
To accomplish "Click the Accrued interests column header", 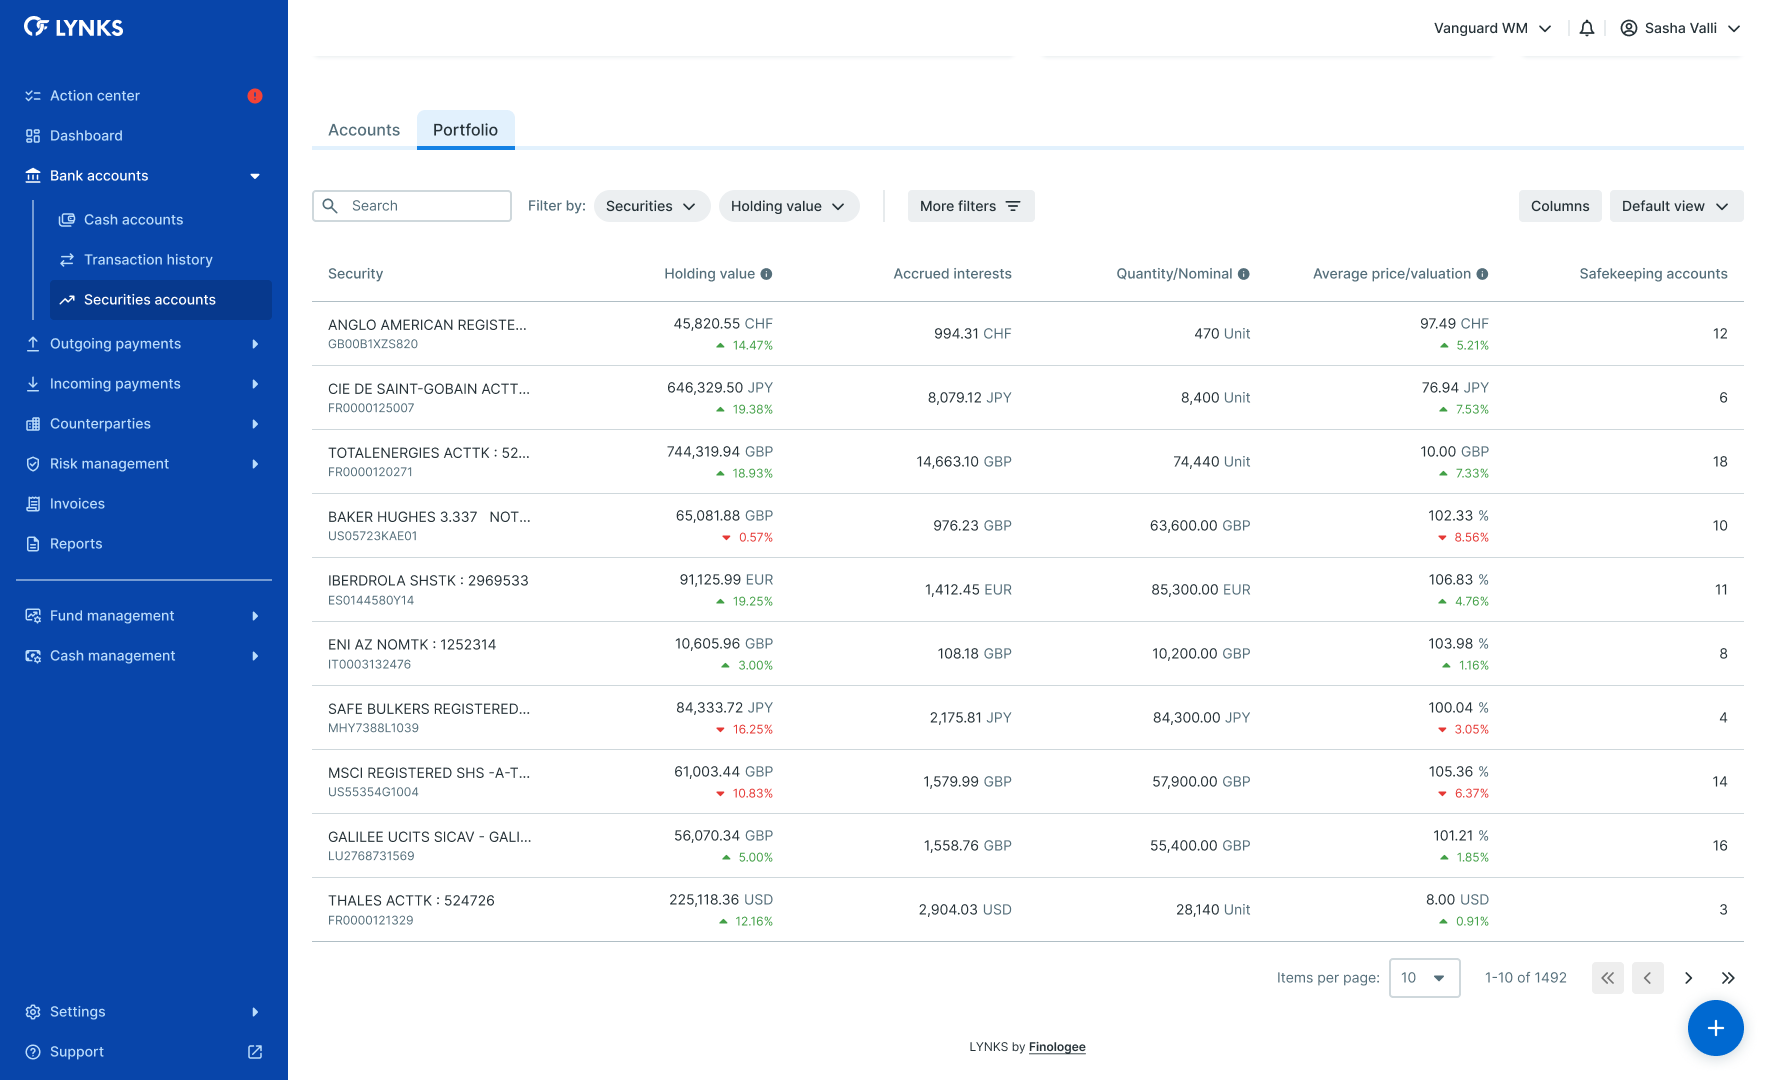I will pos(952,274).
